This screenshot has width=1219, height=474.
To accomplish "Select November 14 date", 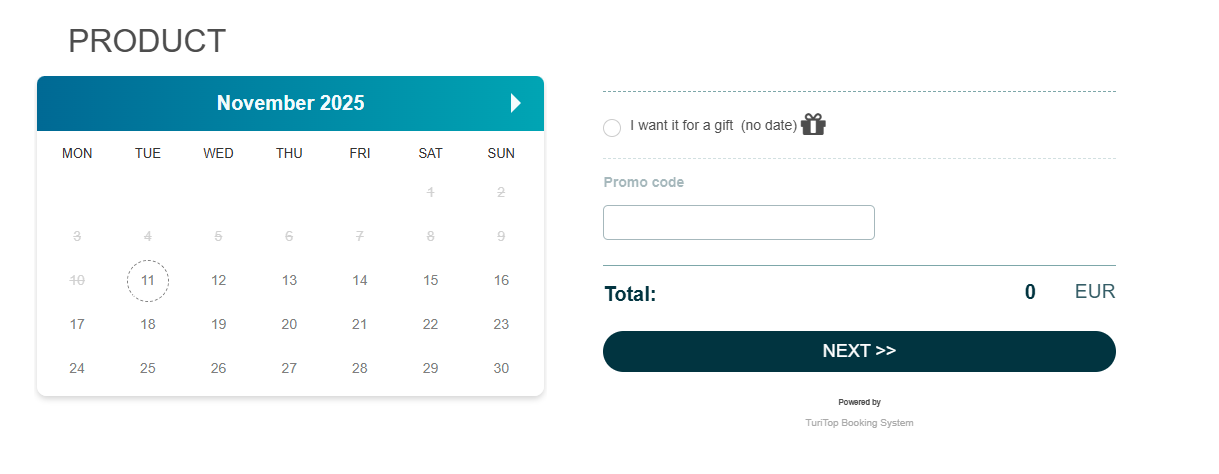I will tap(360, 280).
